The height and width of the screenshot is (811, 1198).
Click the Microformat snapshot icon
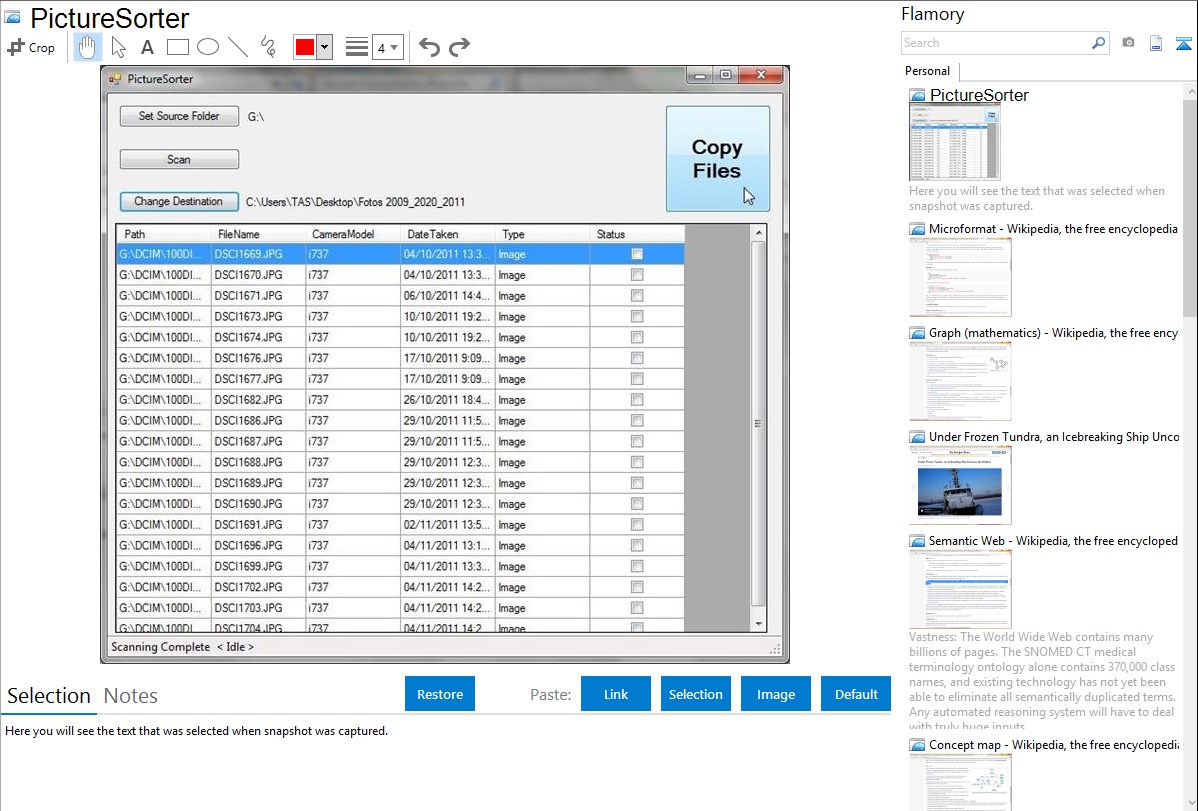click(917, 229)
